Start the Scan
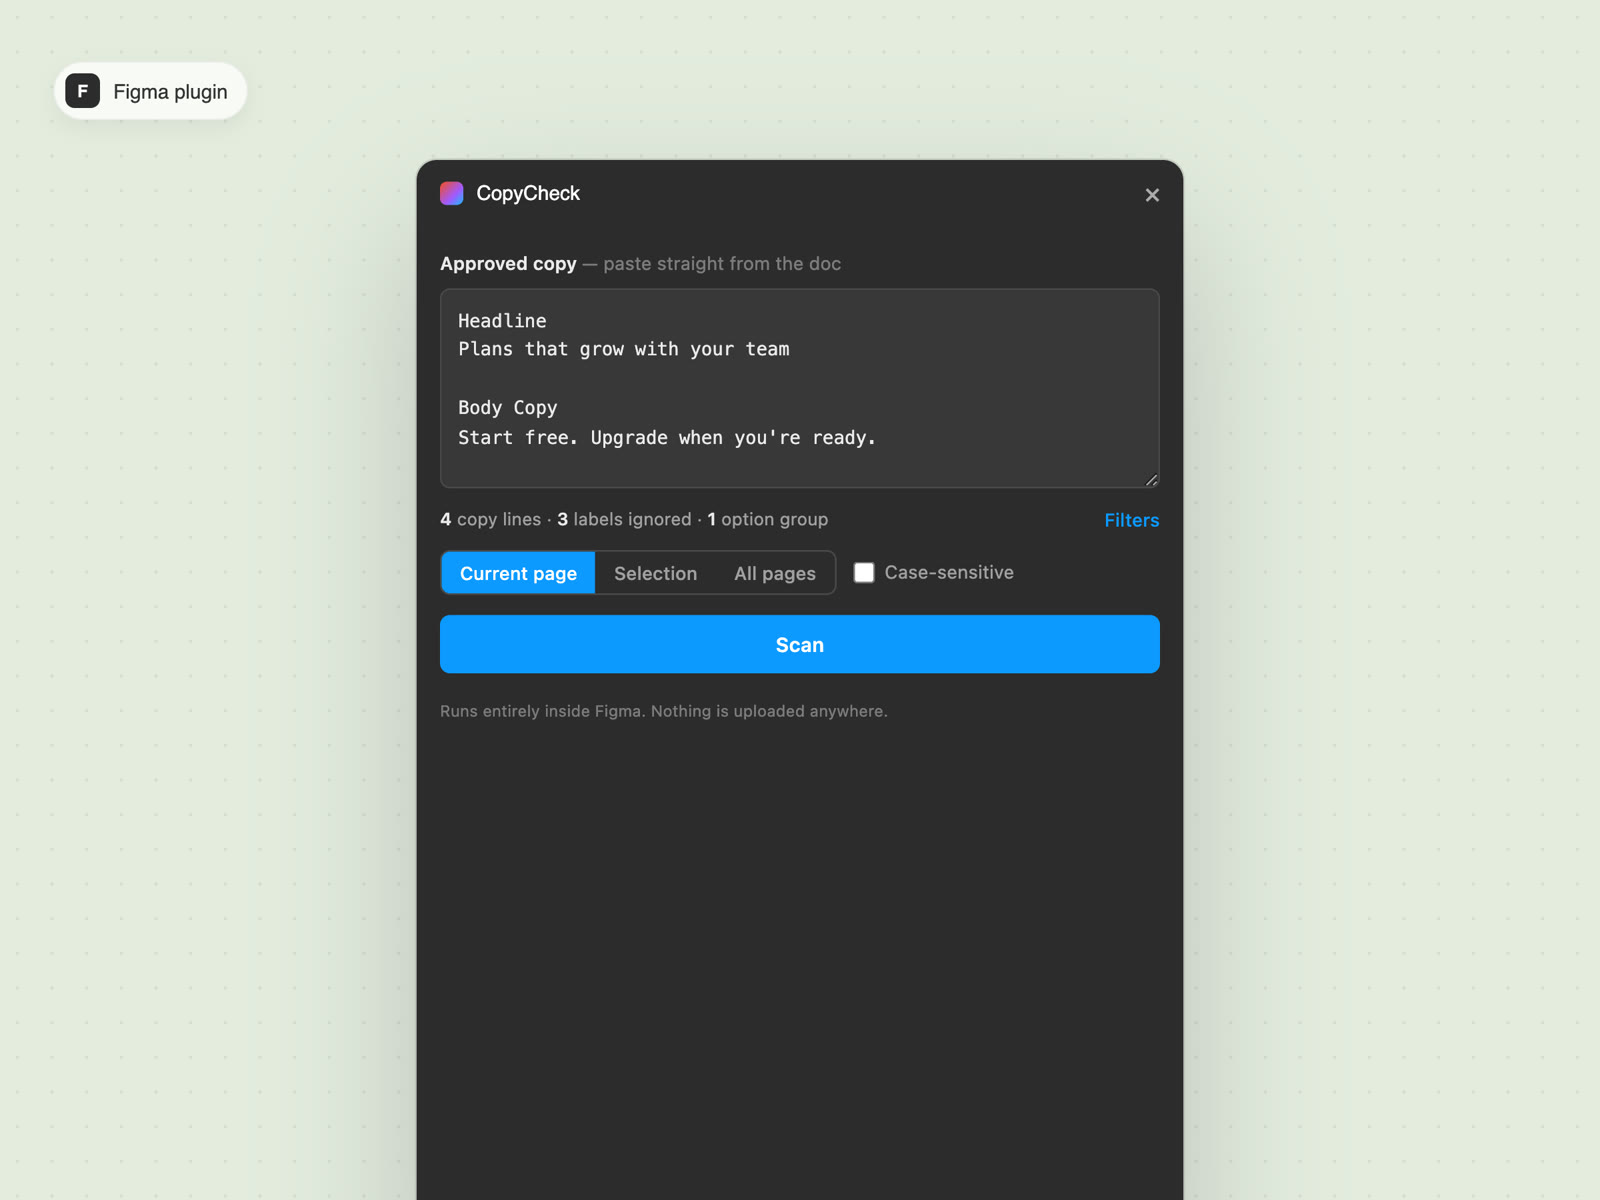 (800, 644)
